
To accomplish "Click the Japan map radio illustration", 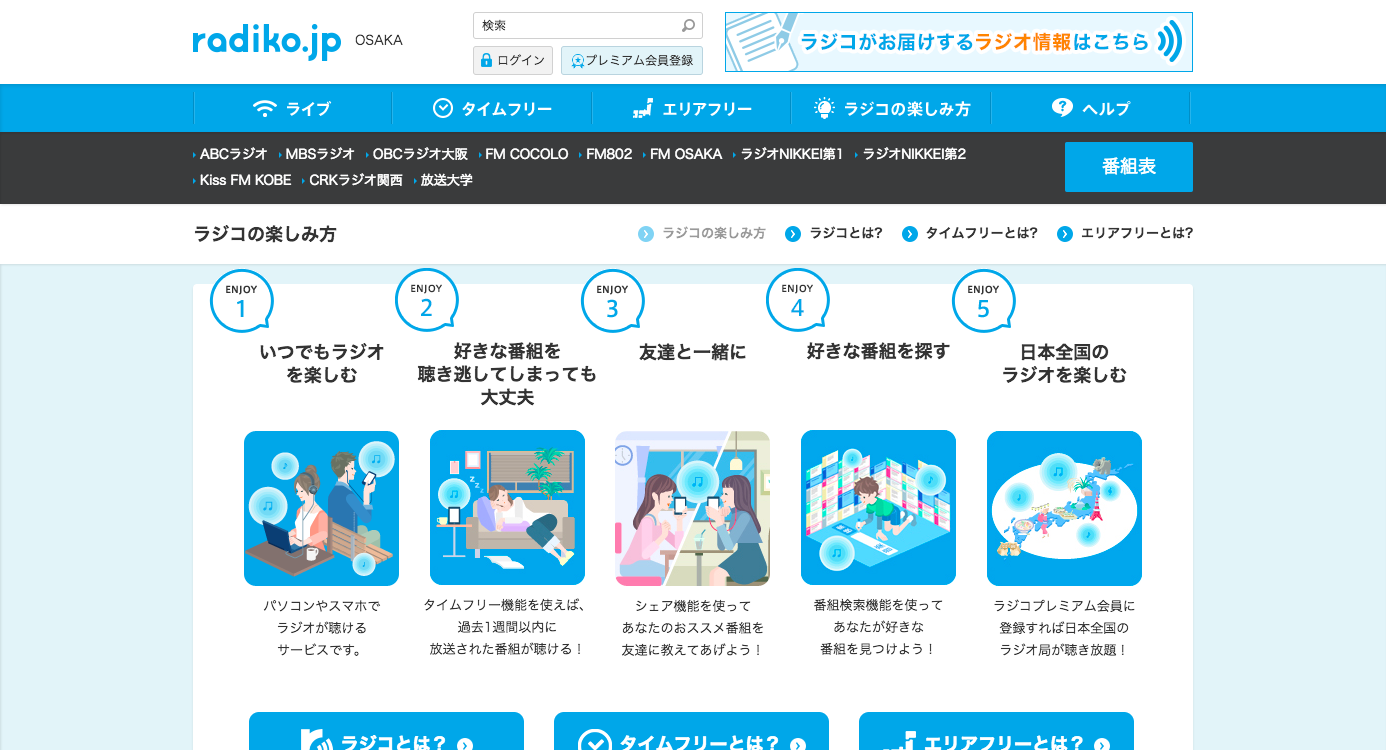I will tap(1064, 508).
